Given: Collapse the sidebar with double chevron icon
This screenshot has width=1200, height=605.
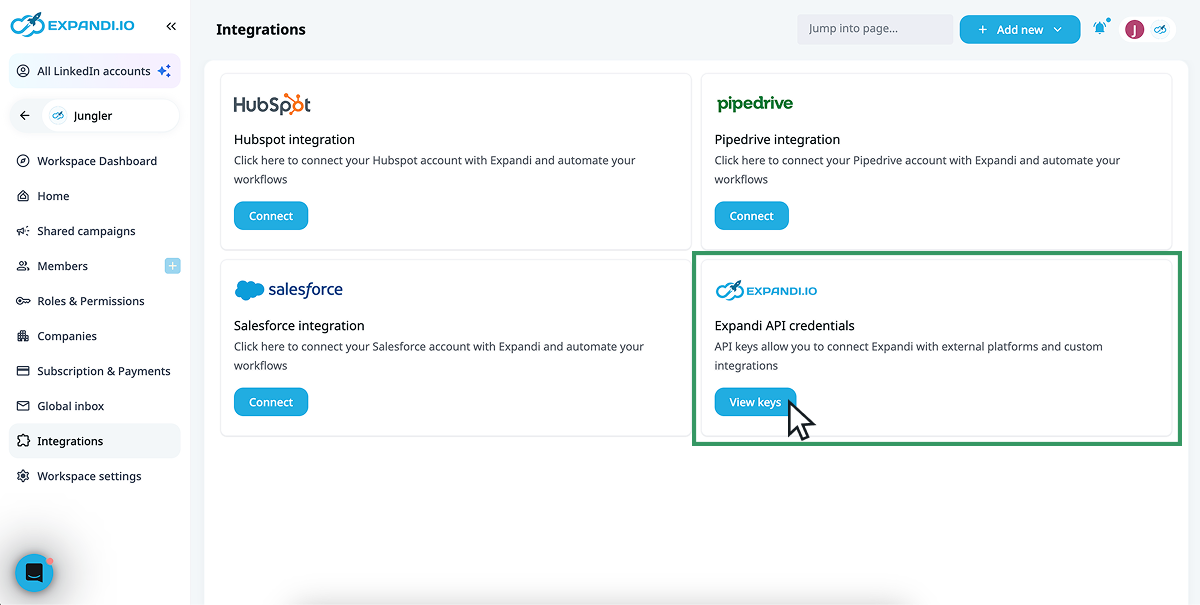Looking at the screenshot, I should pos(171,26).
